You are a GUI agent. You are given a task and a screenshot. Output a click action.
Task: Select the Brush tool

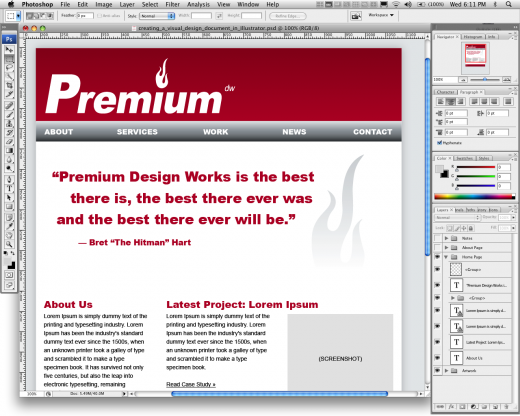pos(9,115)
